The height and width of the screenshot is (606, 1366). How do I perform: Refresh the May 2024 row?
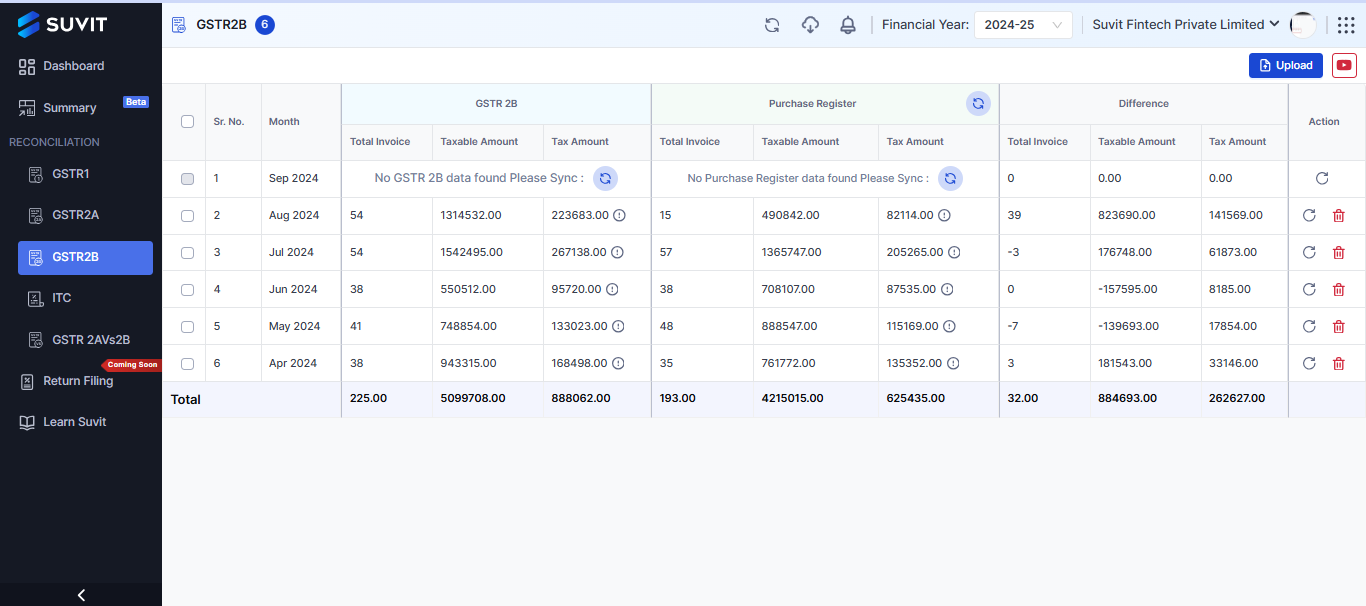point(1309,326)
